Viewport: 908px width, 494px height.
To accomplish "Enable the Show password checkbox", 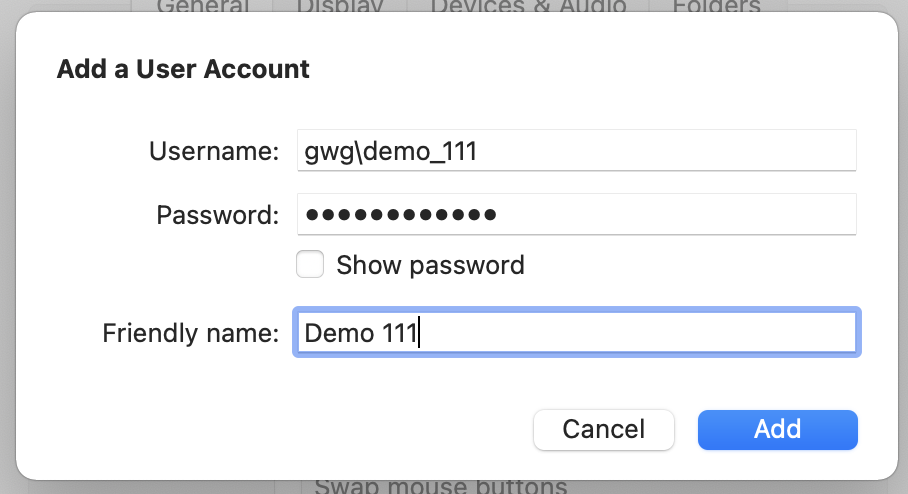I will pyautogui.click(x=310, y=264).
